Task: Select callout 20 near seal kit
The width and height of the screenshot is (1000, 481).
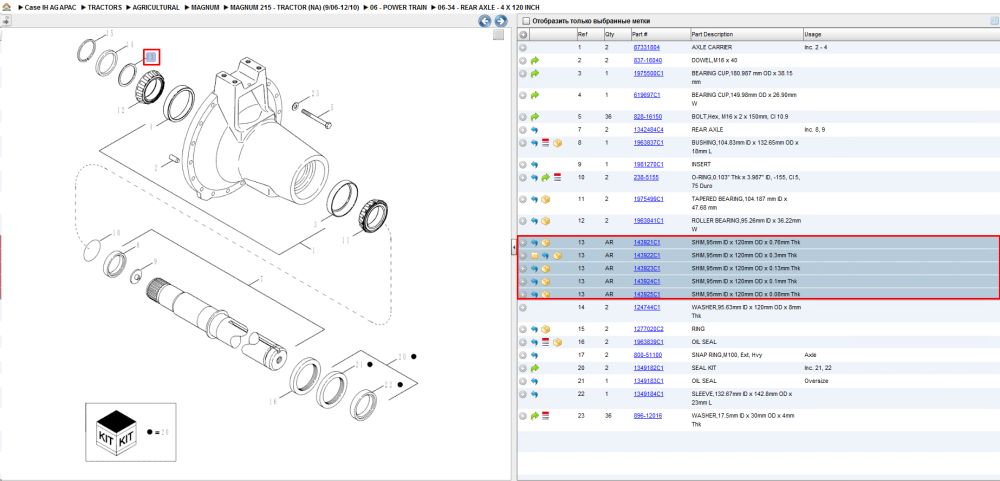Action: tap(402, 356)
